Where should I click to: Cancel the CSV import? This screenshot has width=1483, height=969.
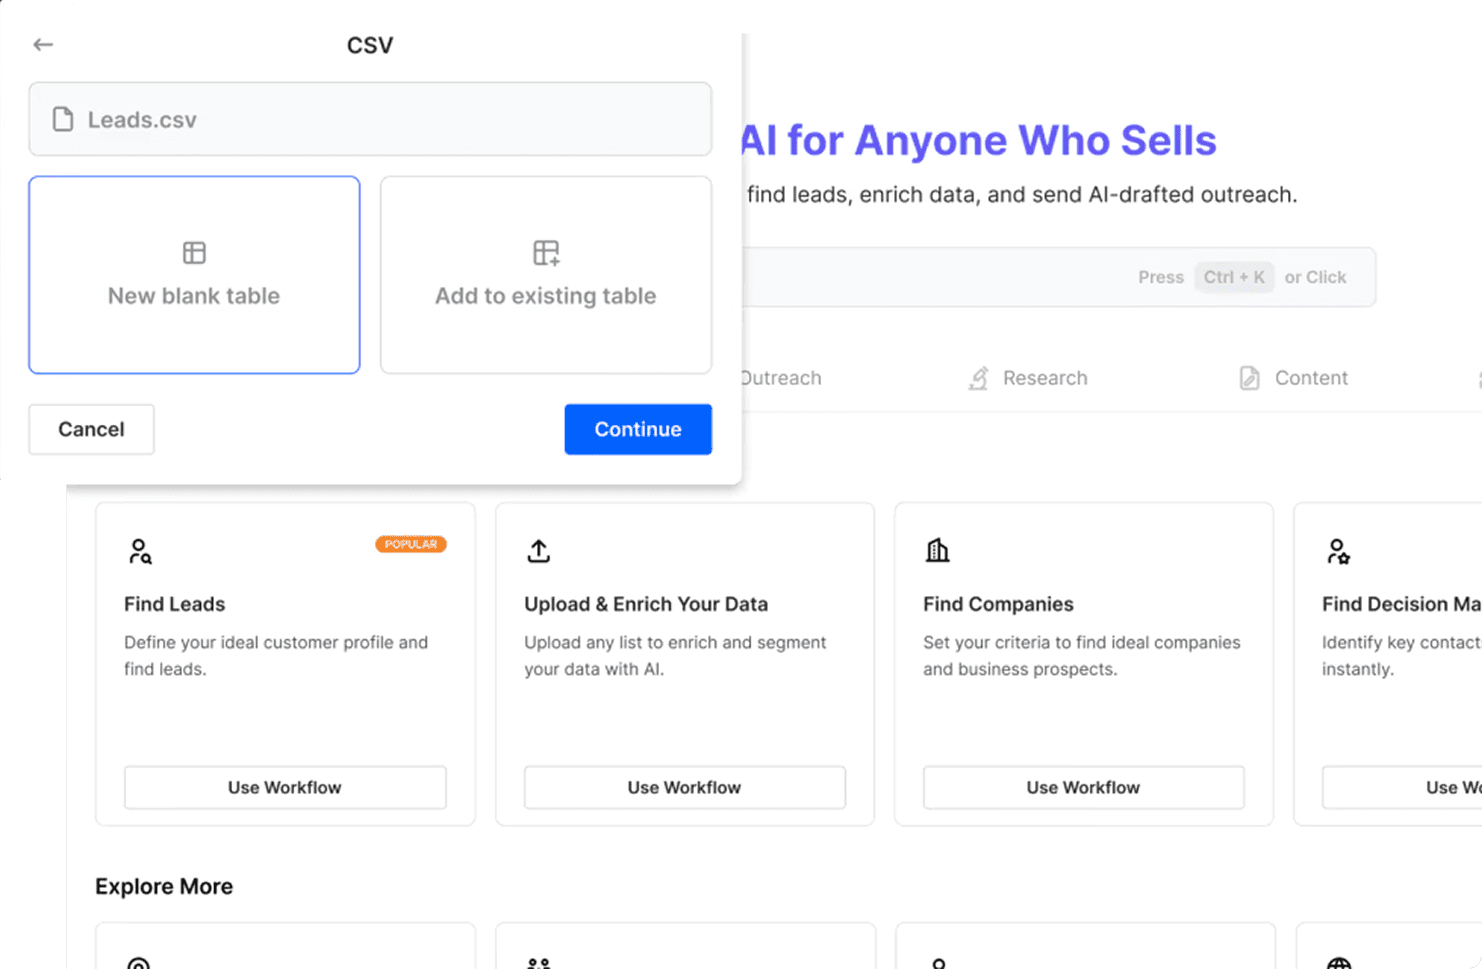coord(91,429)
